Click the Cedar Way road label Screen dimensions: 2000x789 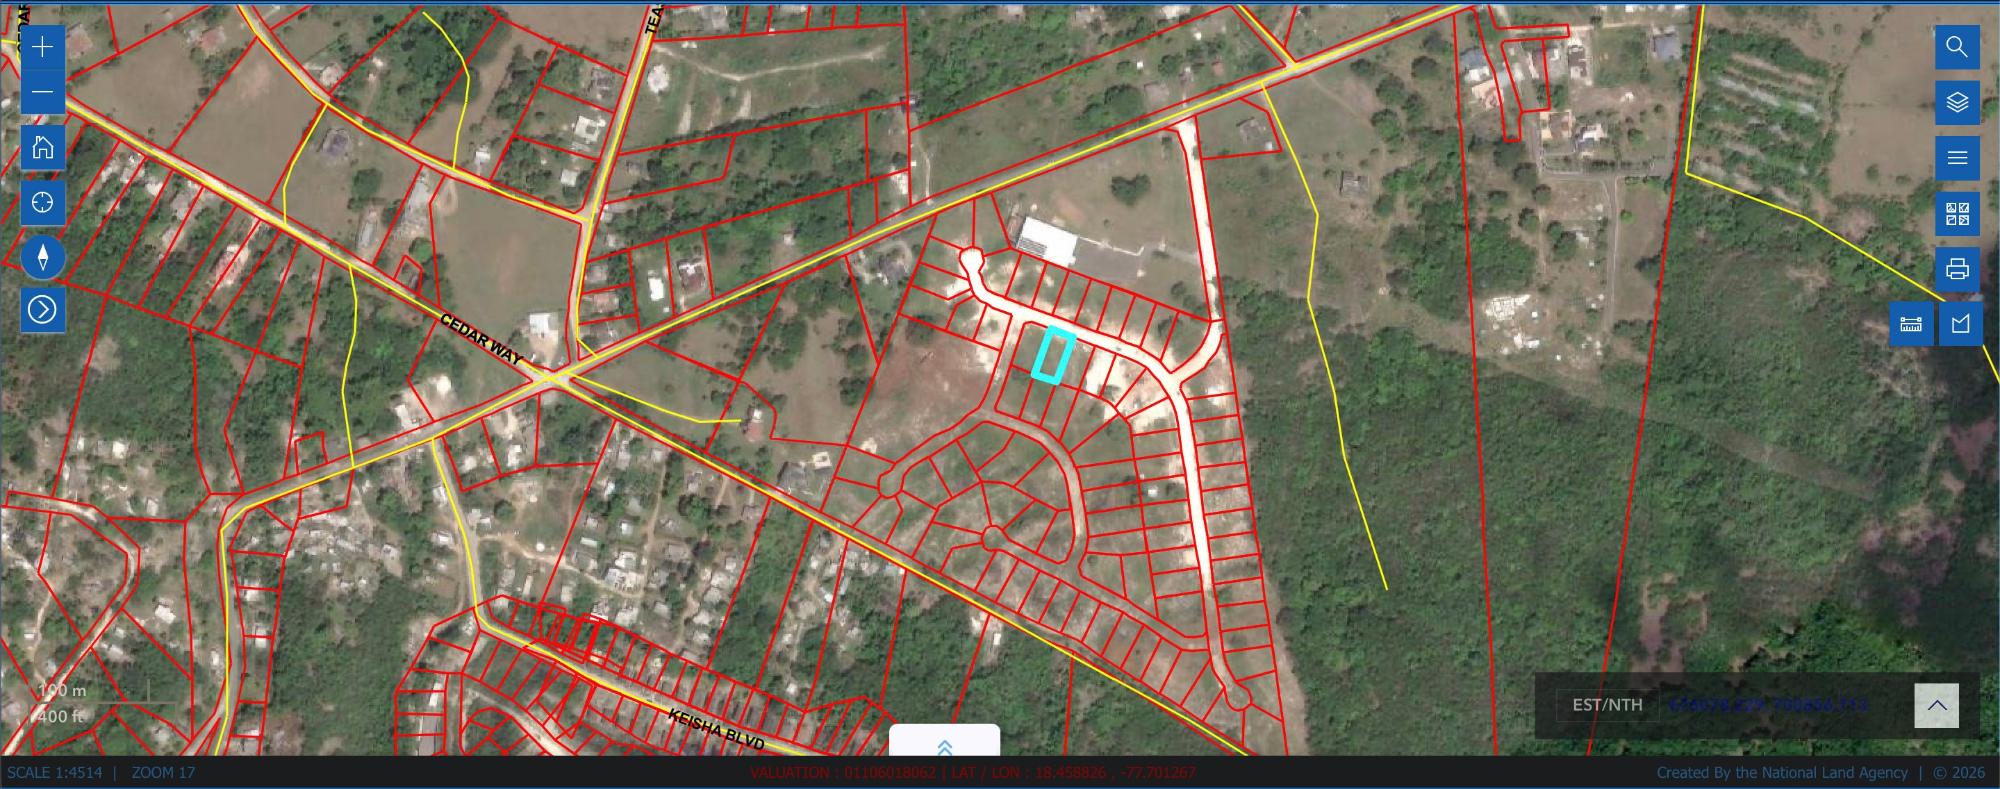pyautogui.click(x=482, y=340)
